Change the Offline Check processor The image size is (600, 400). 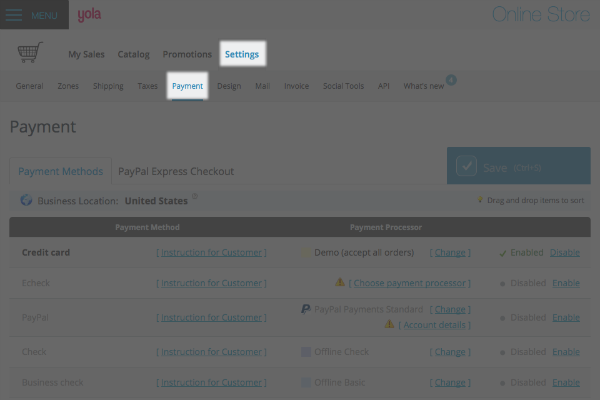pyautogui.click(x=449, y=352)
